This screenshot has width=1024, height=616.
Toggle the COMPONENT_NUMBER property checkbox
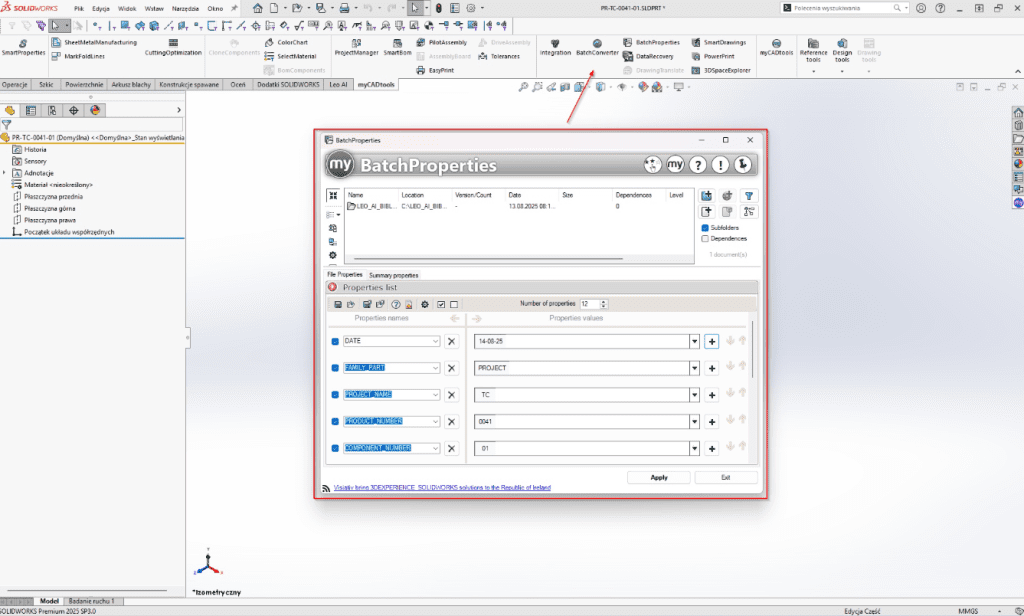pos(335,448)
